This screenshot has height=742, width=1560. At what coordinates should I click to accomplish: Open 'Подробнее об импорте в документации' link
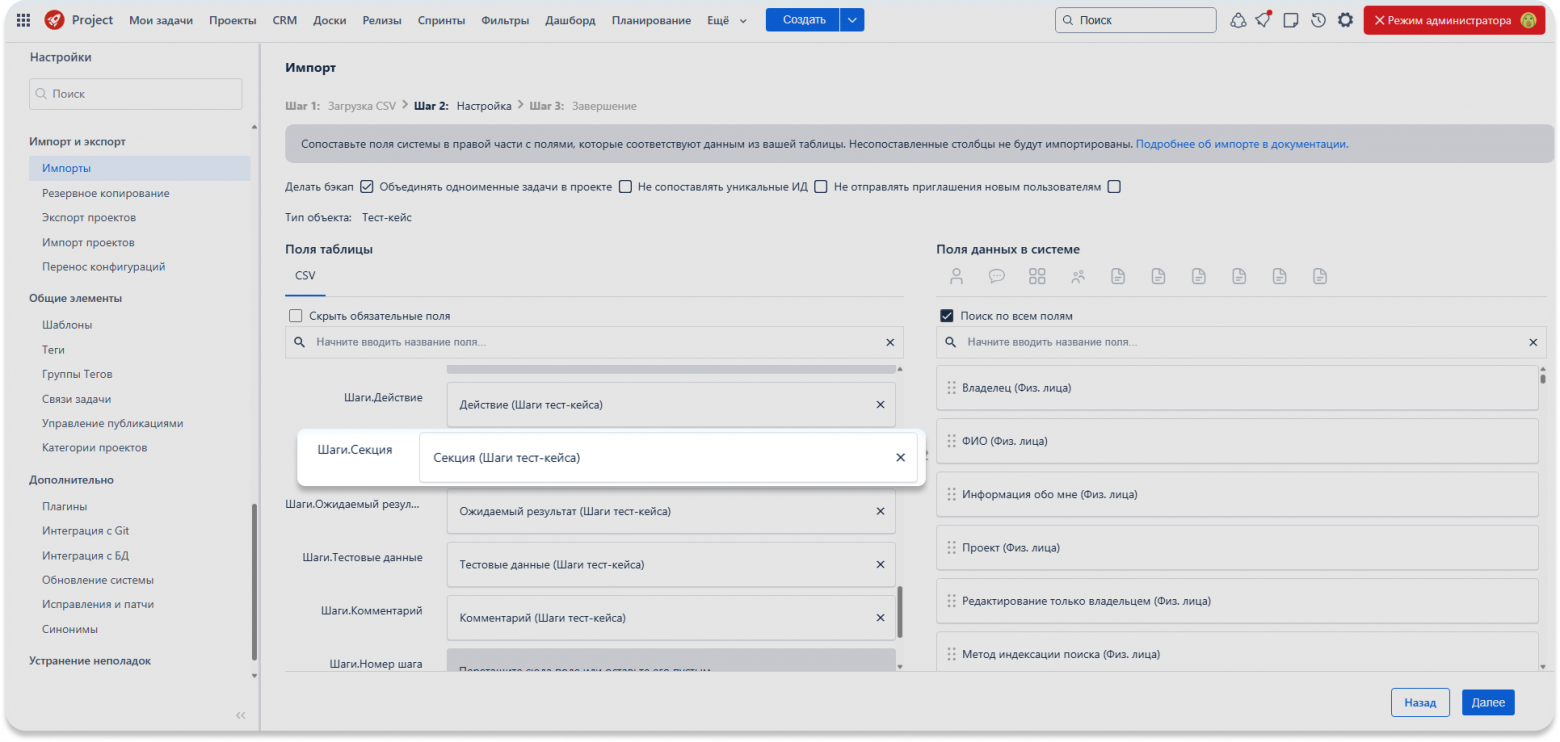point(1242,144)
